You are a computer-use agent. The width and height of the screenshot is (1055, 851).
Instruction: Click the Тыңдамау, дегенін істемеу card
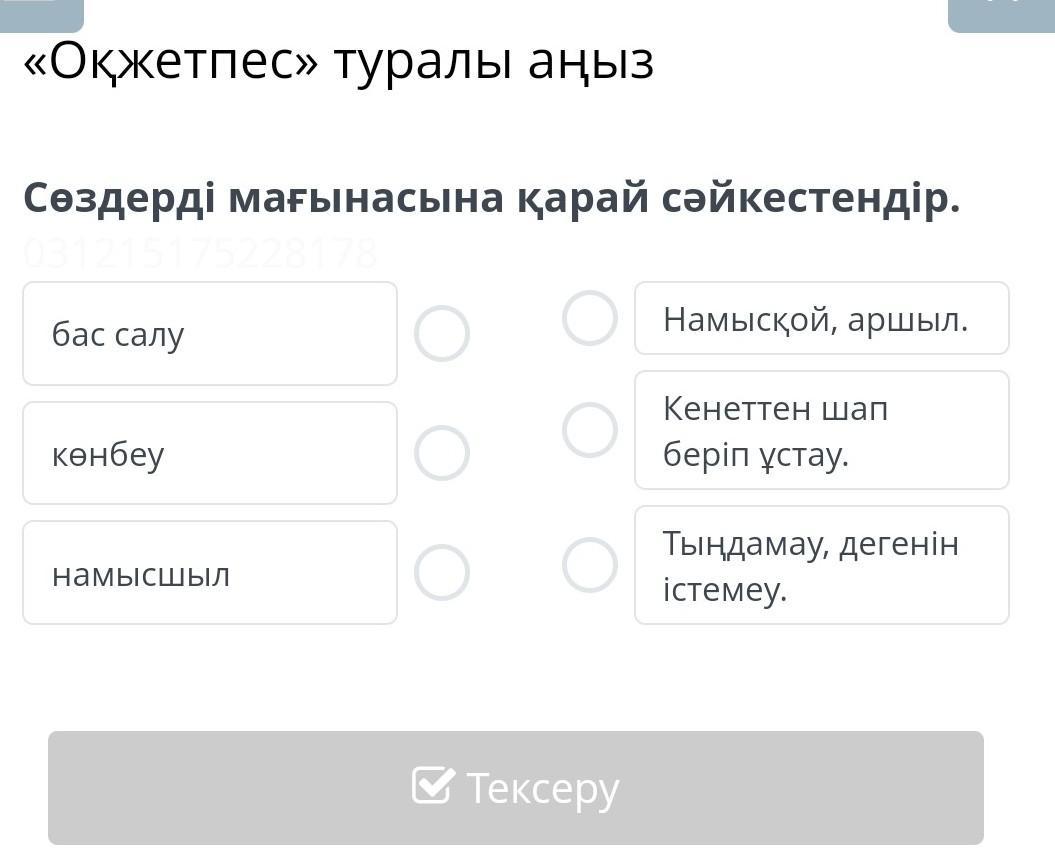pyautogui.click(x=821, y=566)
